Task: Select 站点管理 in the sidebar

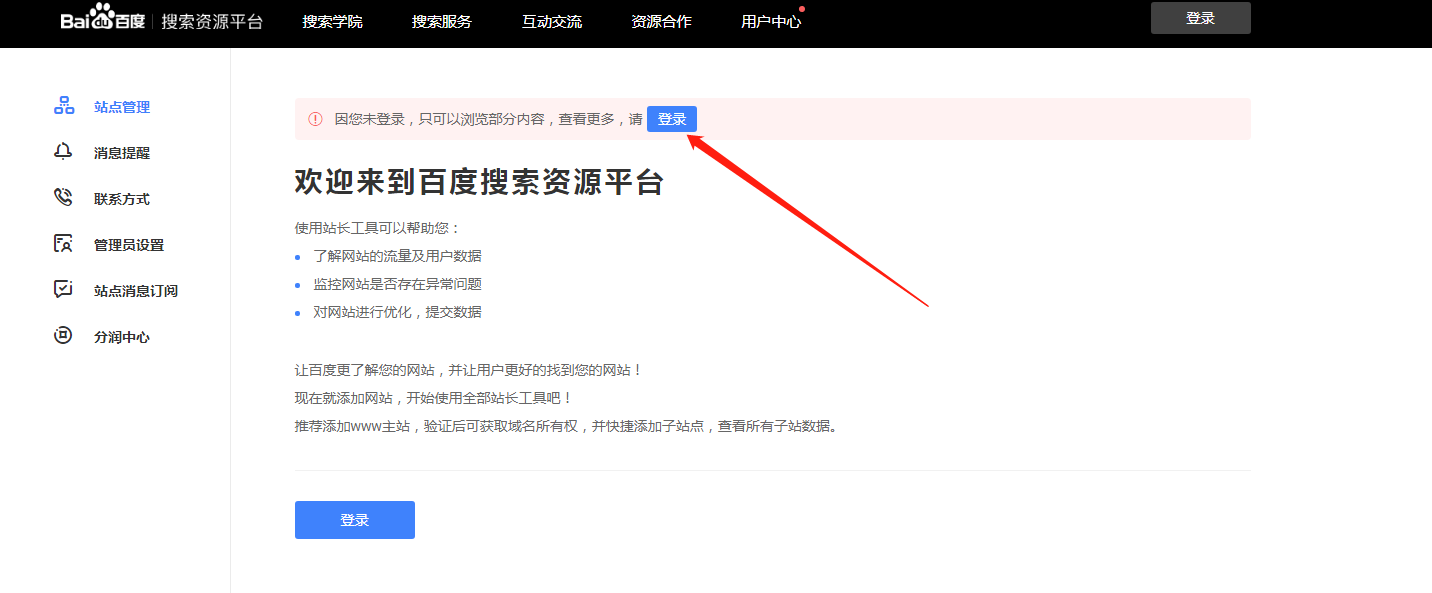Action: (x=122, y=107)
